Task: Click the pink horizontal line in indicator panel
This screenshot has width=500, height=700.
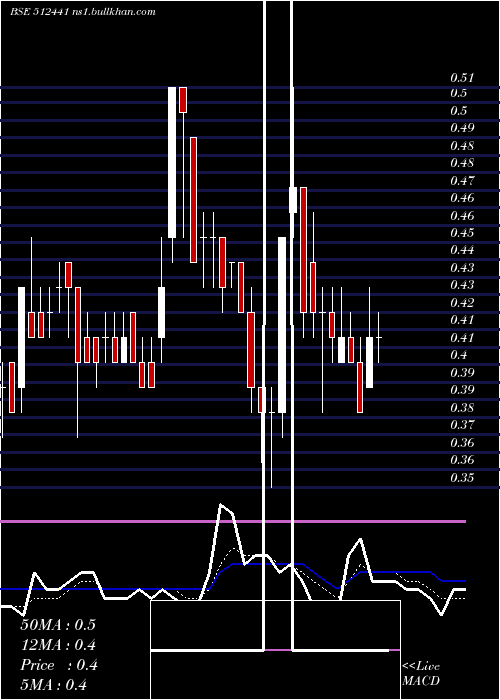Action: point(233,521)
